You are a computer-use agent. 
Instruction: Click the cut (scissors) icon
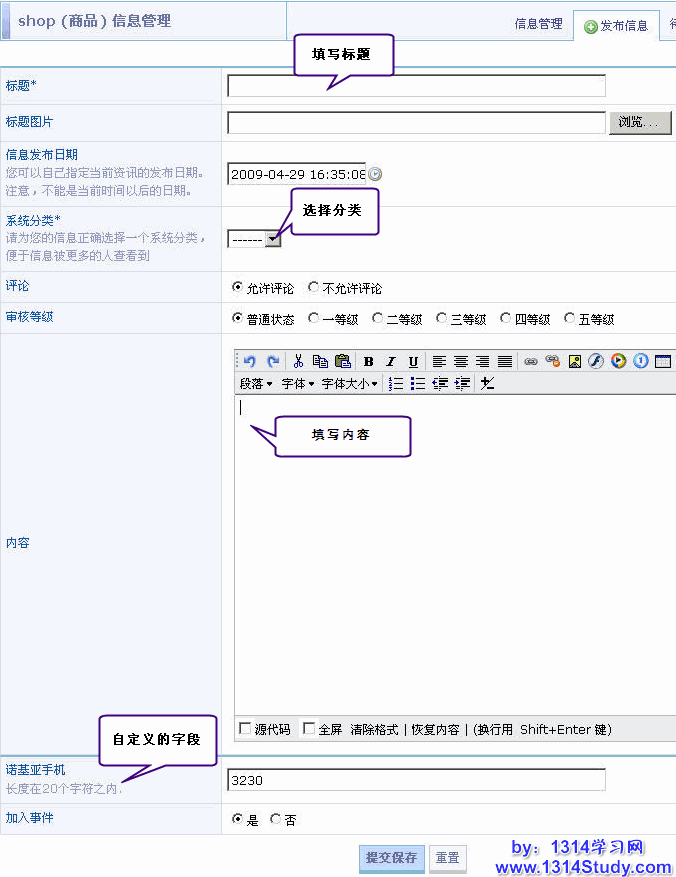(297, 362)
